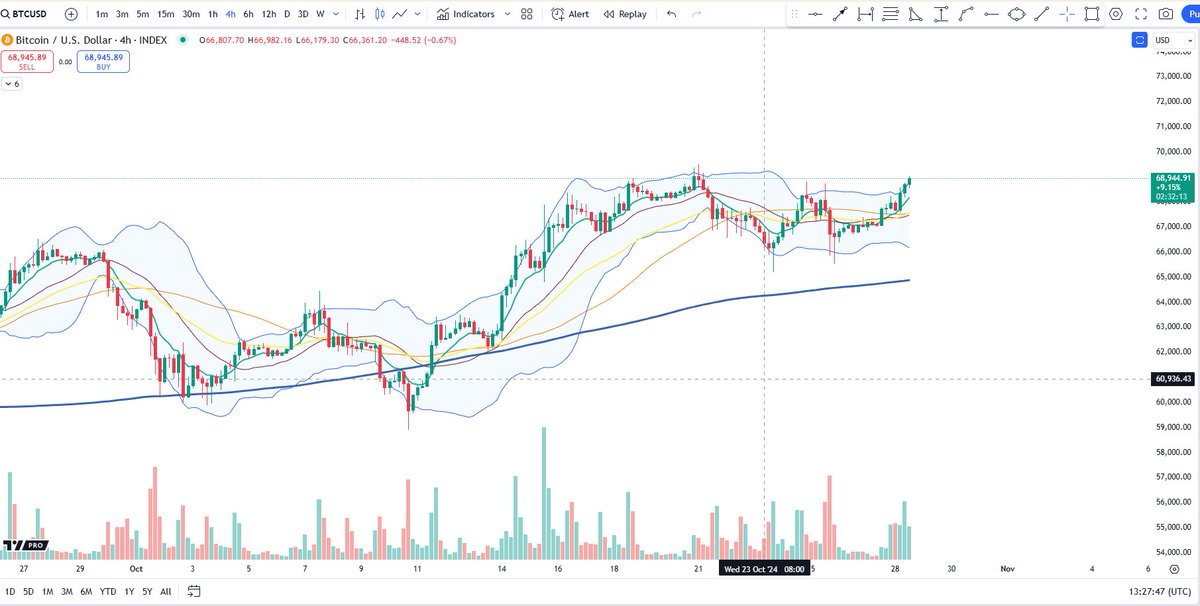Select the active 4h timeframe

pyautogui.click(x=231, y=15)
